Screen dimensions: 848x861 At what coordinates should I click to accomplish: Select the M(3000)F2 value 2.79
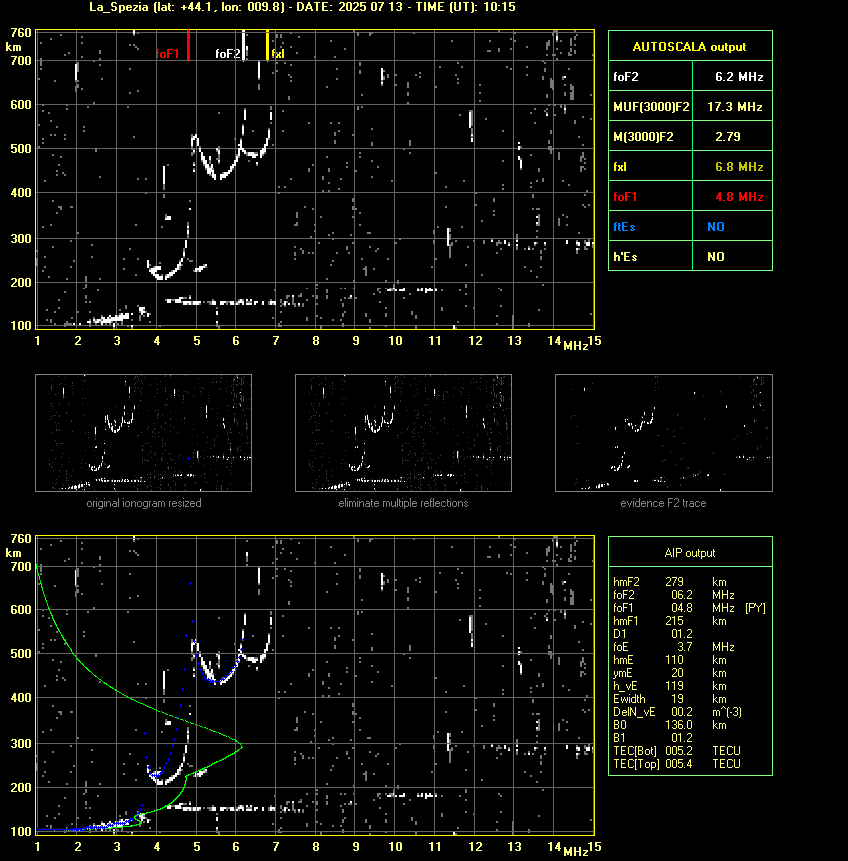[728, 137]
